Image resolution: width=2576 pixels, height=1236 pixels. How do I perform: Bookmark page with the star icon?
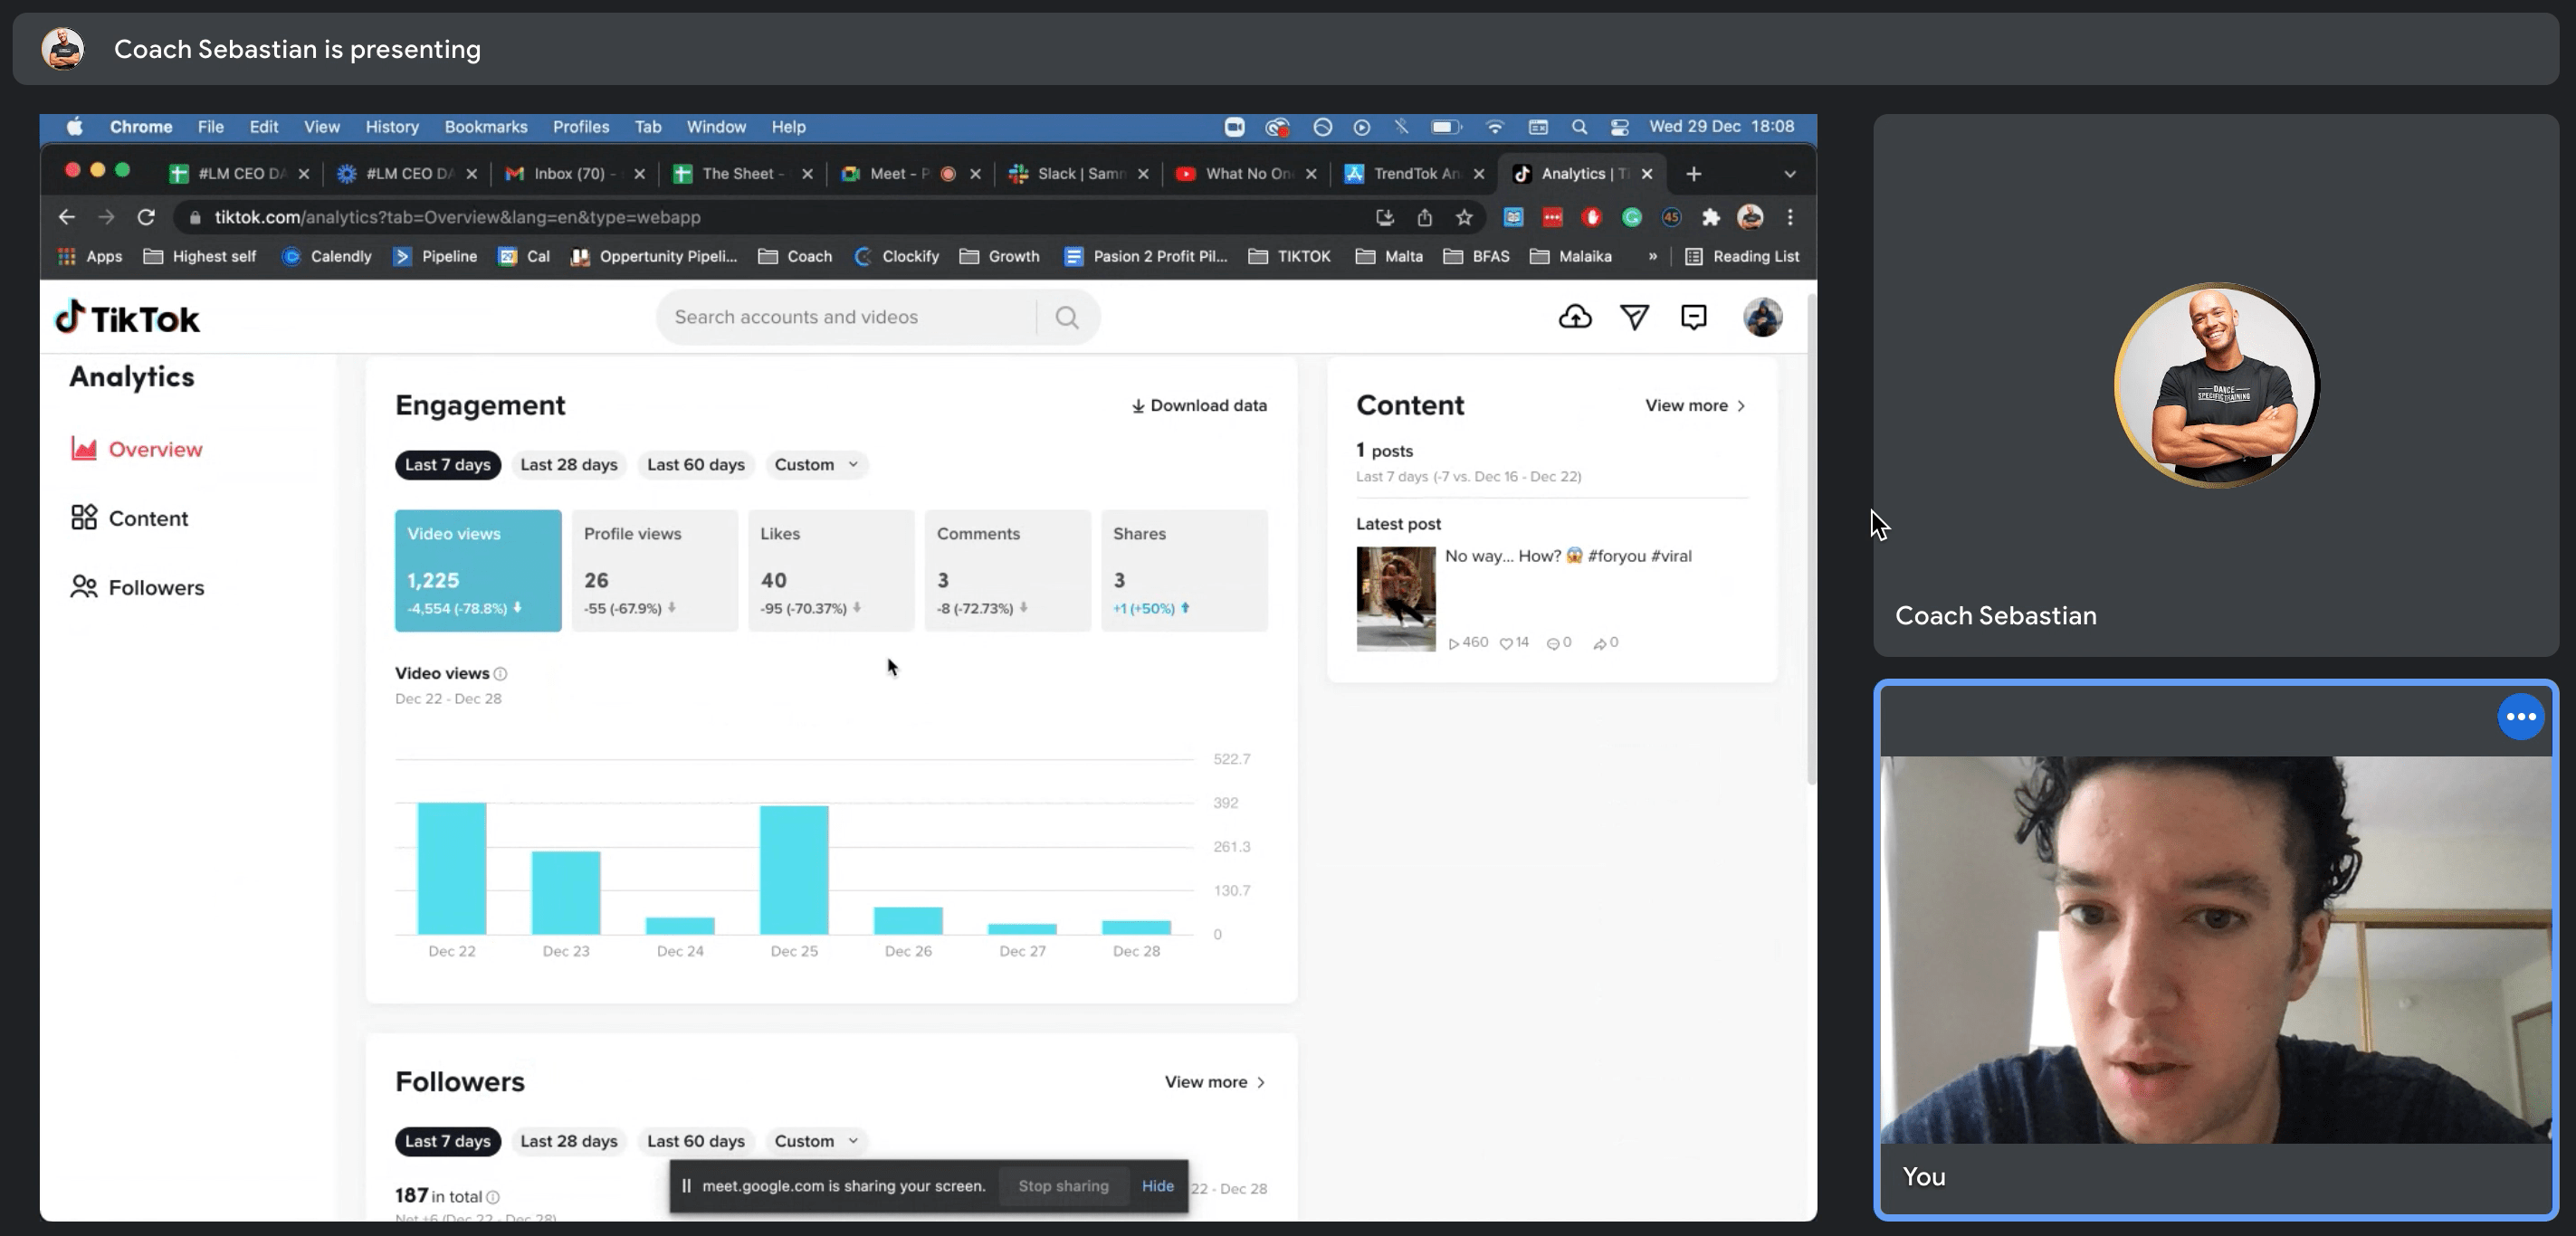click(x=1464, y=217)
